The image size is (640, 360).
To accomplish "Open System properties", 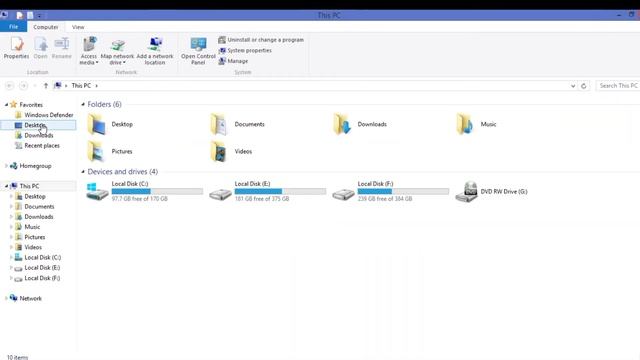I will click(x=245, y=50).
